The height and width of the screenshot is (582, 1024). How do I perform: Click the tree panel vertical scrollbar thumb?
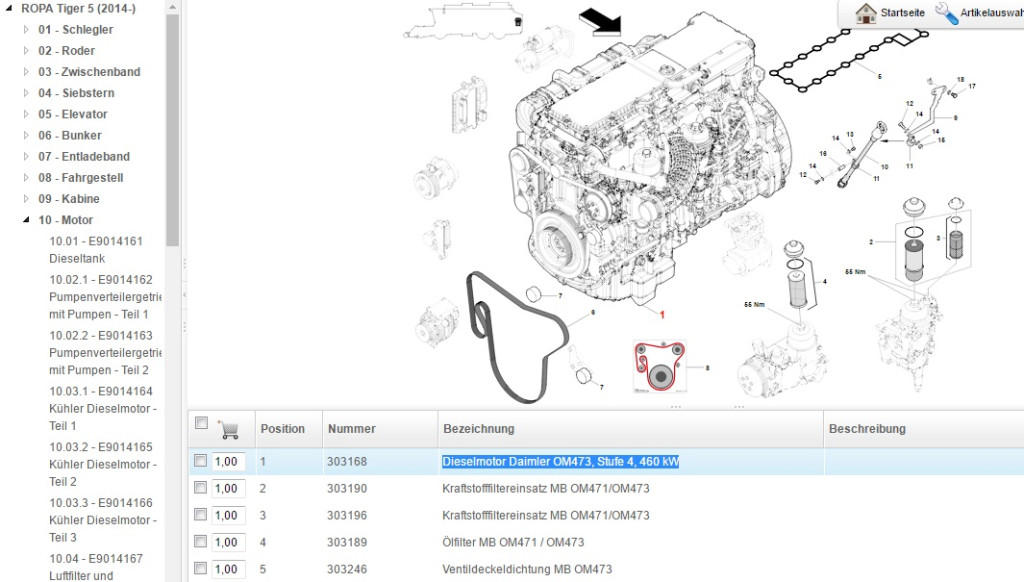coord(172,131)
